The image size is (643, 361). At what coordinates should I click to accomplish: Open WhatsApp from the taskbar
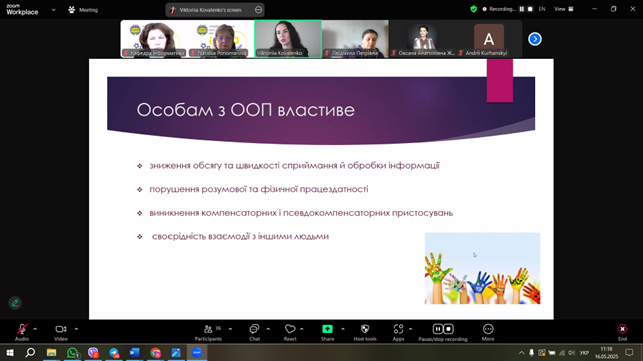[x=72, y=352]
